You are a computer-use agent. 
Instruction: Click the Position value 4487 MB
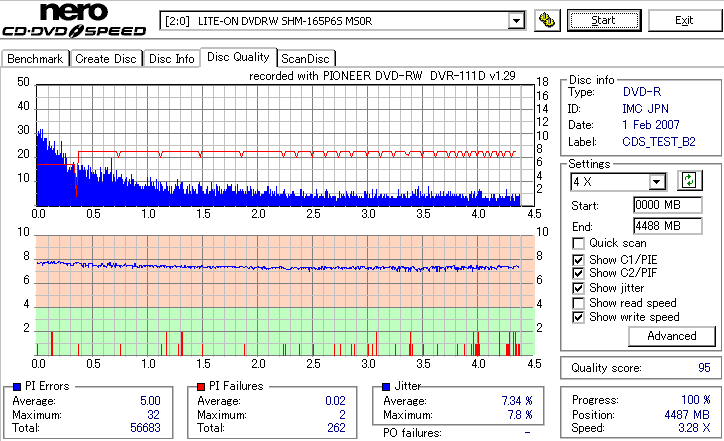(x=688, y=415)
